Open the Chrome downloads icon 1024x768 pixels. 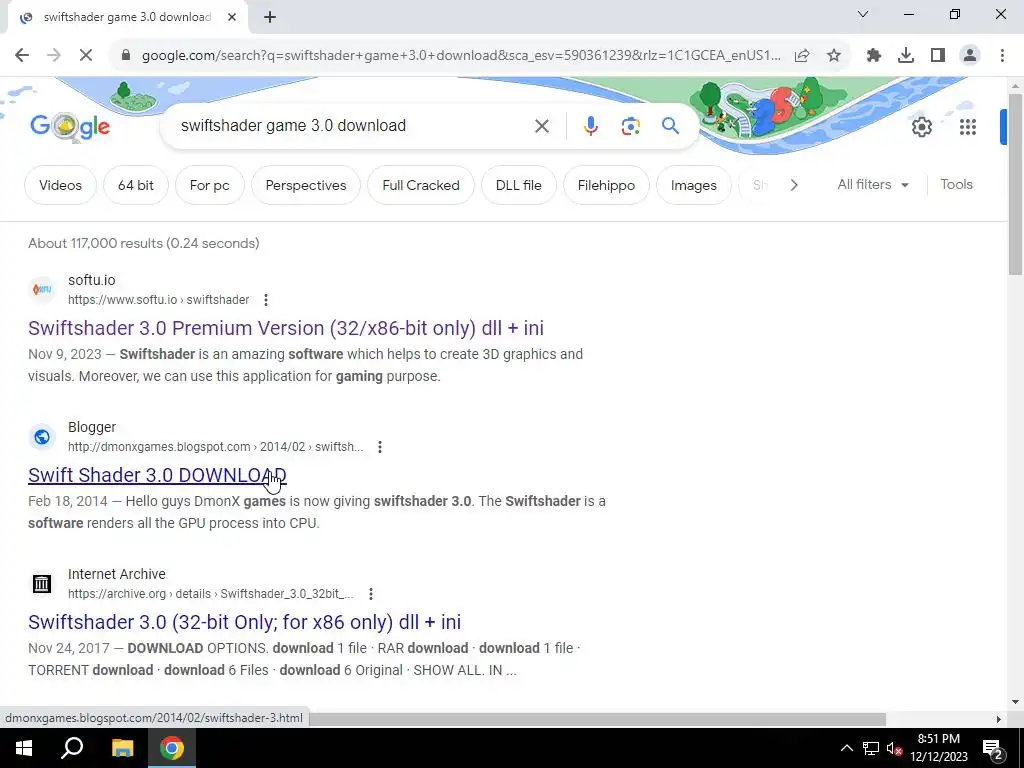click(x=906, y=56)
